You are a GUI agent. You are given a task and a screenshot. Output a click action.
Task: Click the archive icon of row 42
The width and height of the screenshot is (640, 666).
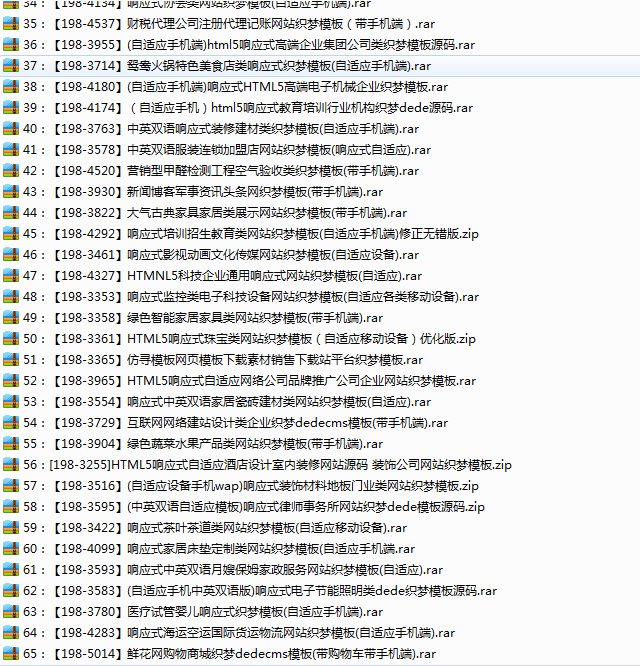11,171
